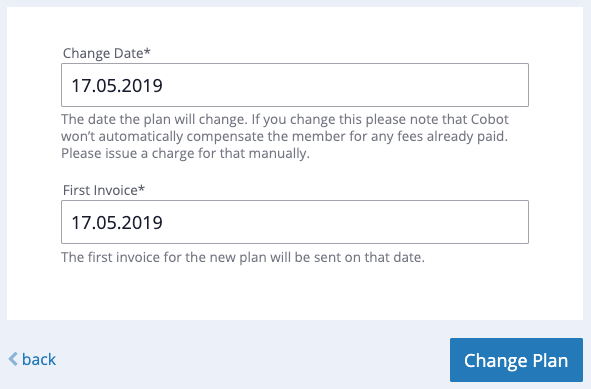Viewport: 591px width, 389px height.
Task: Click the first invoice sent-date help text
Action: (x=243, y=257)
